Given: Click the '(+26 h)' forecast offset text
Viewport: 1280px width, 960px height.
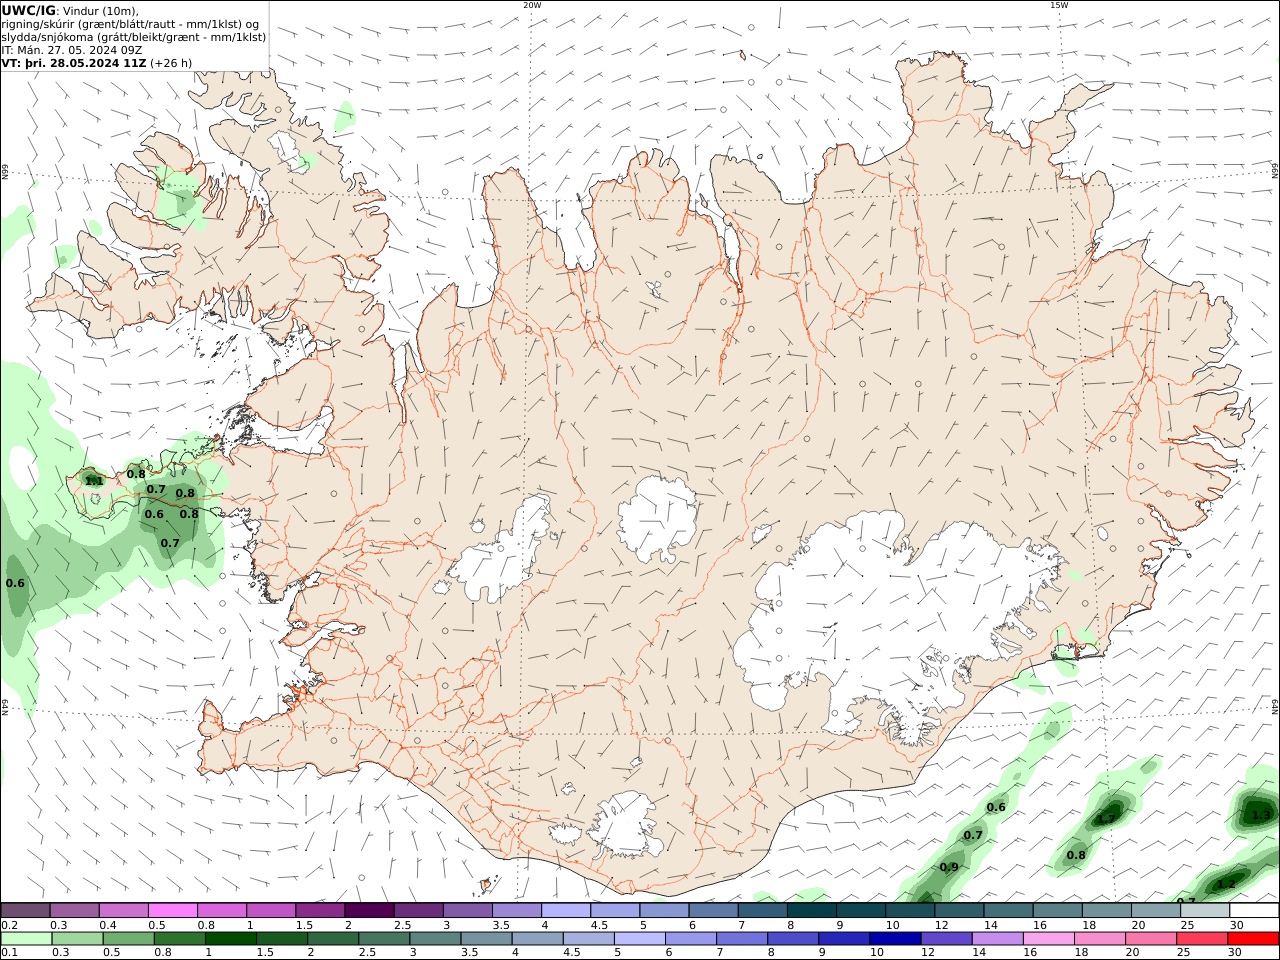Looking at the screenshot, I should coord(171,62).
